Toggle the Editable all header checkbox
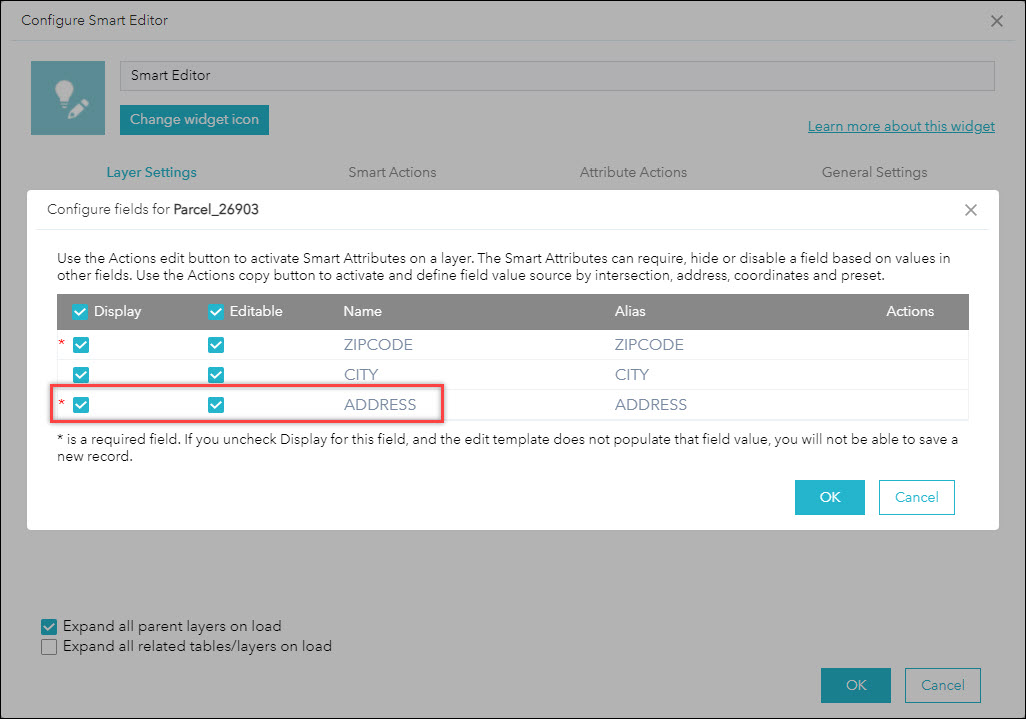Screen dimensions: 1026x719 click(216, 312)
